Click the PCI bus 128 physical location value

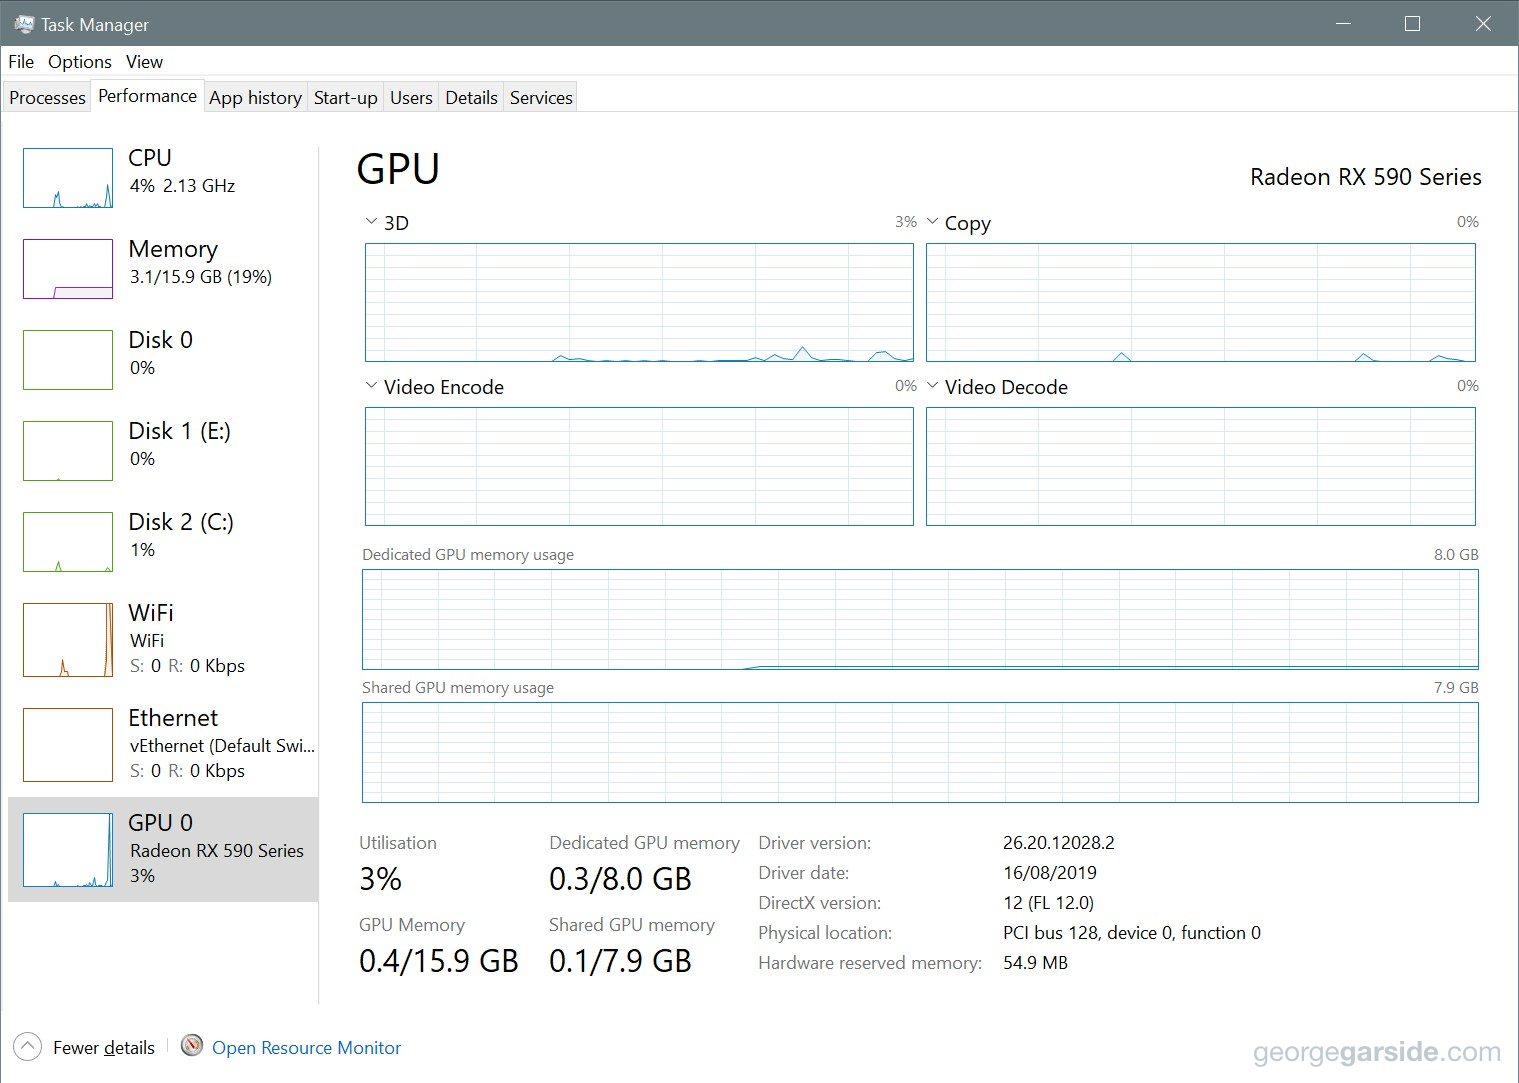[1132, 933]
